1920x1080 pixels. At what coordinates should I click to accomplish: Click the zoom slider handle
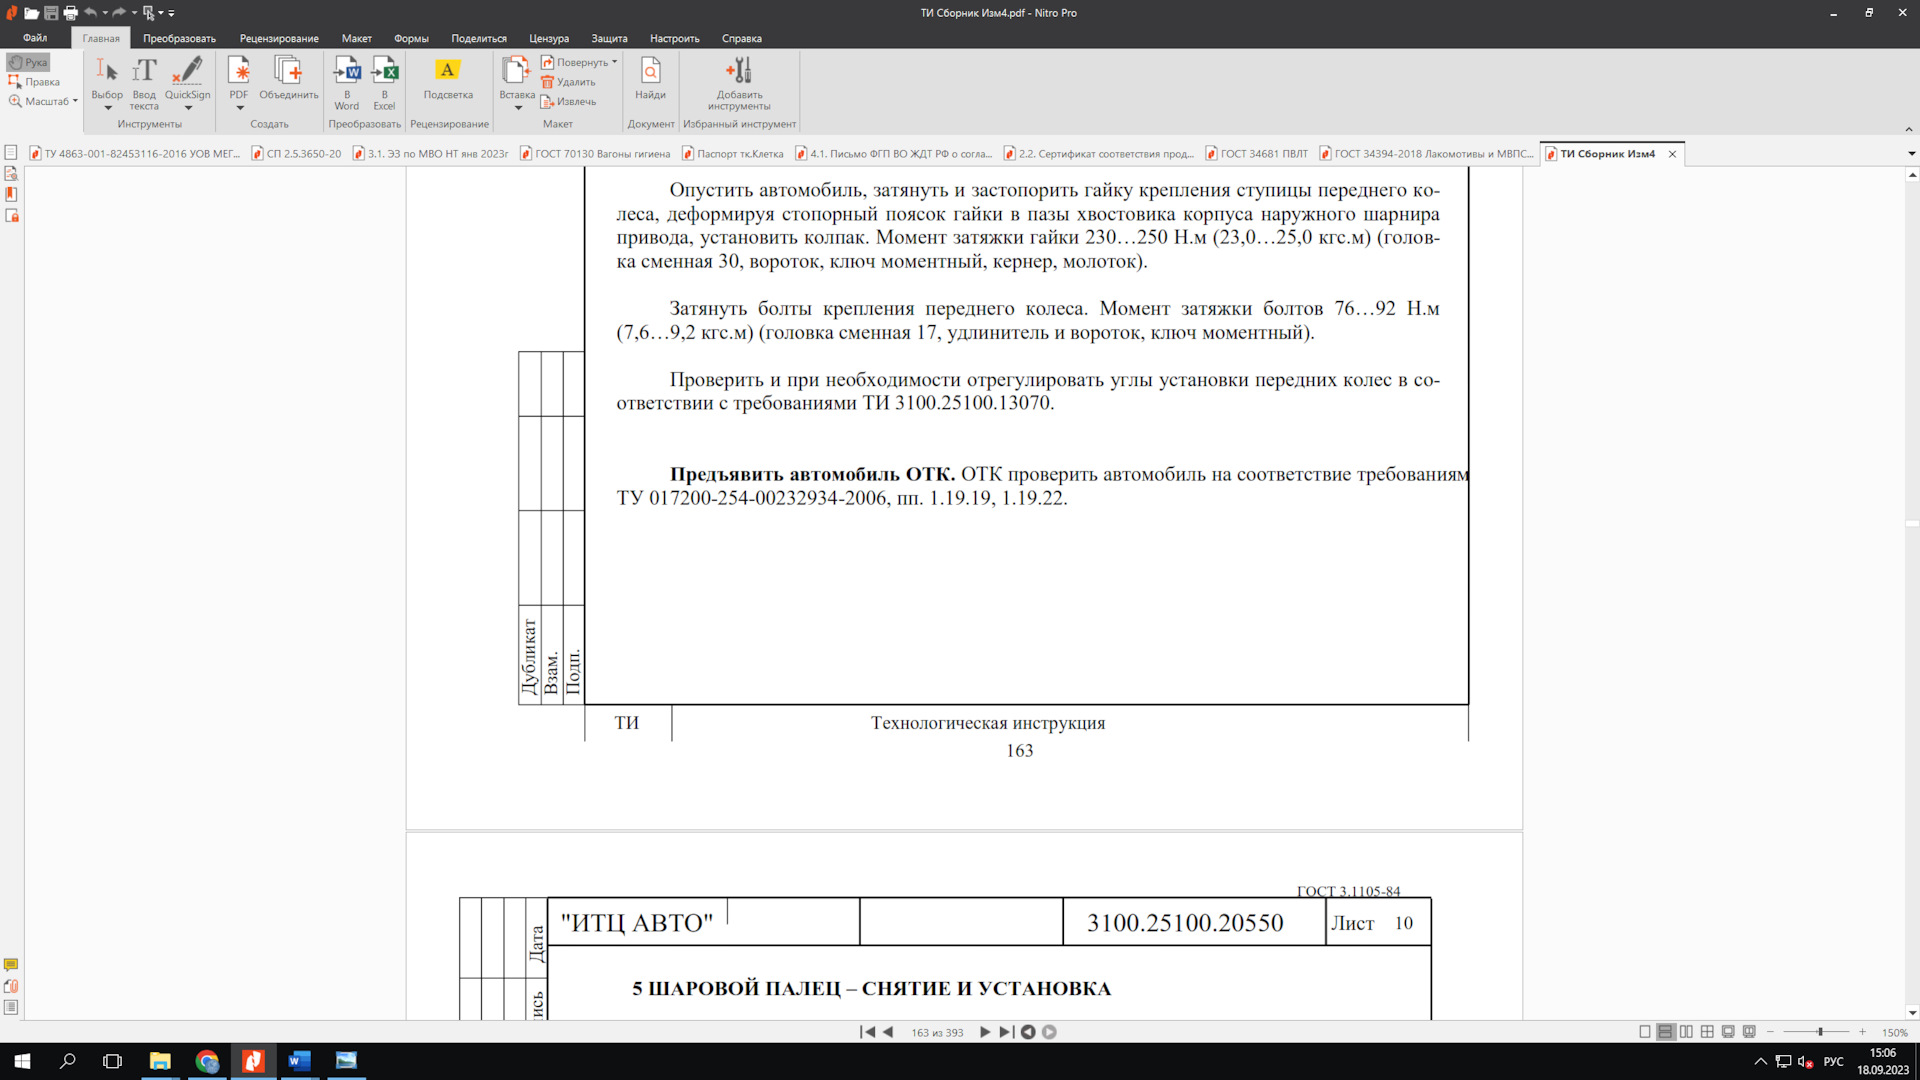pyautogui.click(x=1820, y=1032)
